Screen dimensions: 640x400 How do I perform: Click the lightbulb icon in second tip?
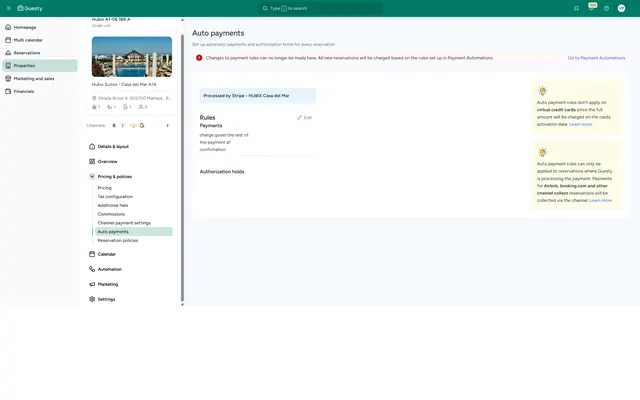pyautogui.click(x=542, y=152)
